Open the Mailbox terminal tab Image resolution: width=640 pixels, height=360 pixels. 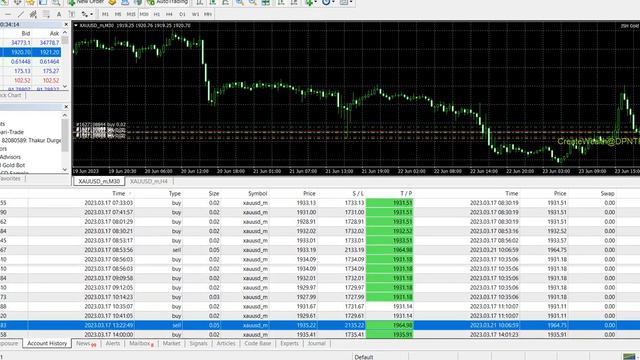tap(141, 344)
